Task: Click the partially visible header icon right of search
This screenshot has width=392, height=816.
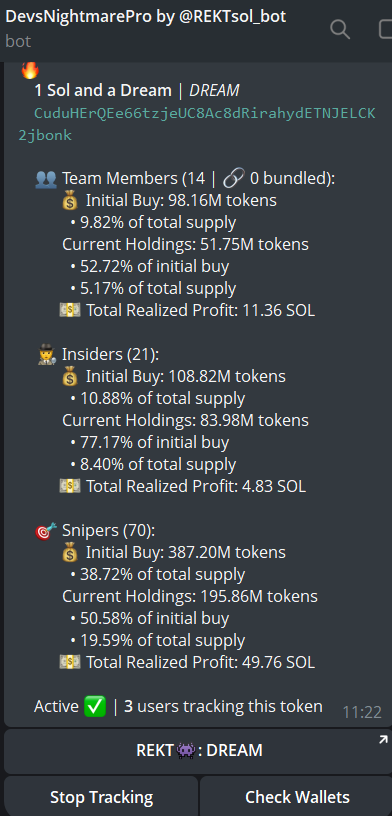Action: tap(386, 30)
